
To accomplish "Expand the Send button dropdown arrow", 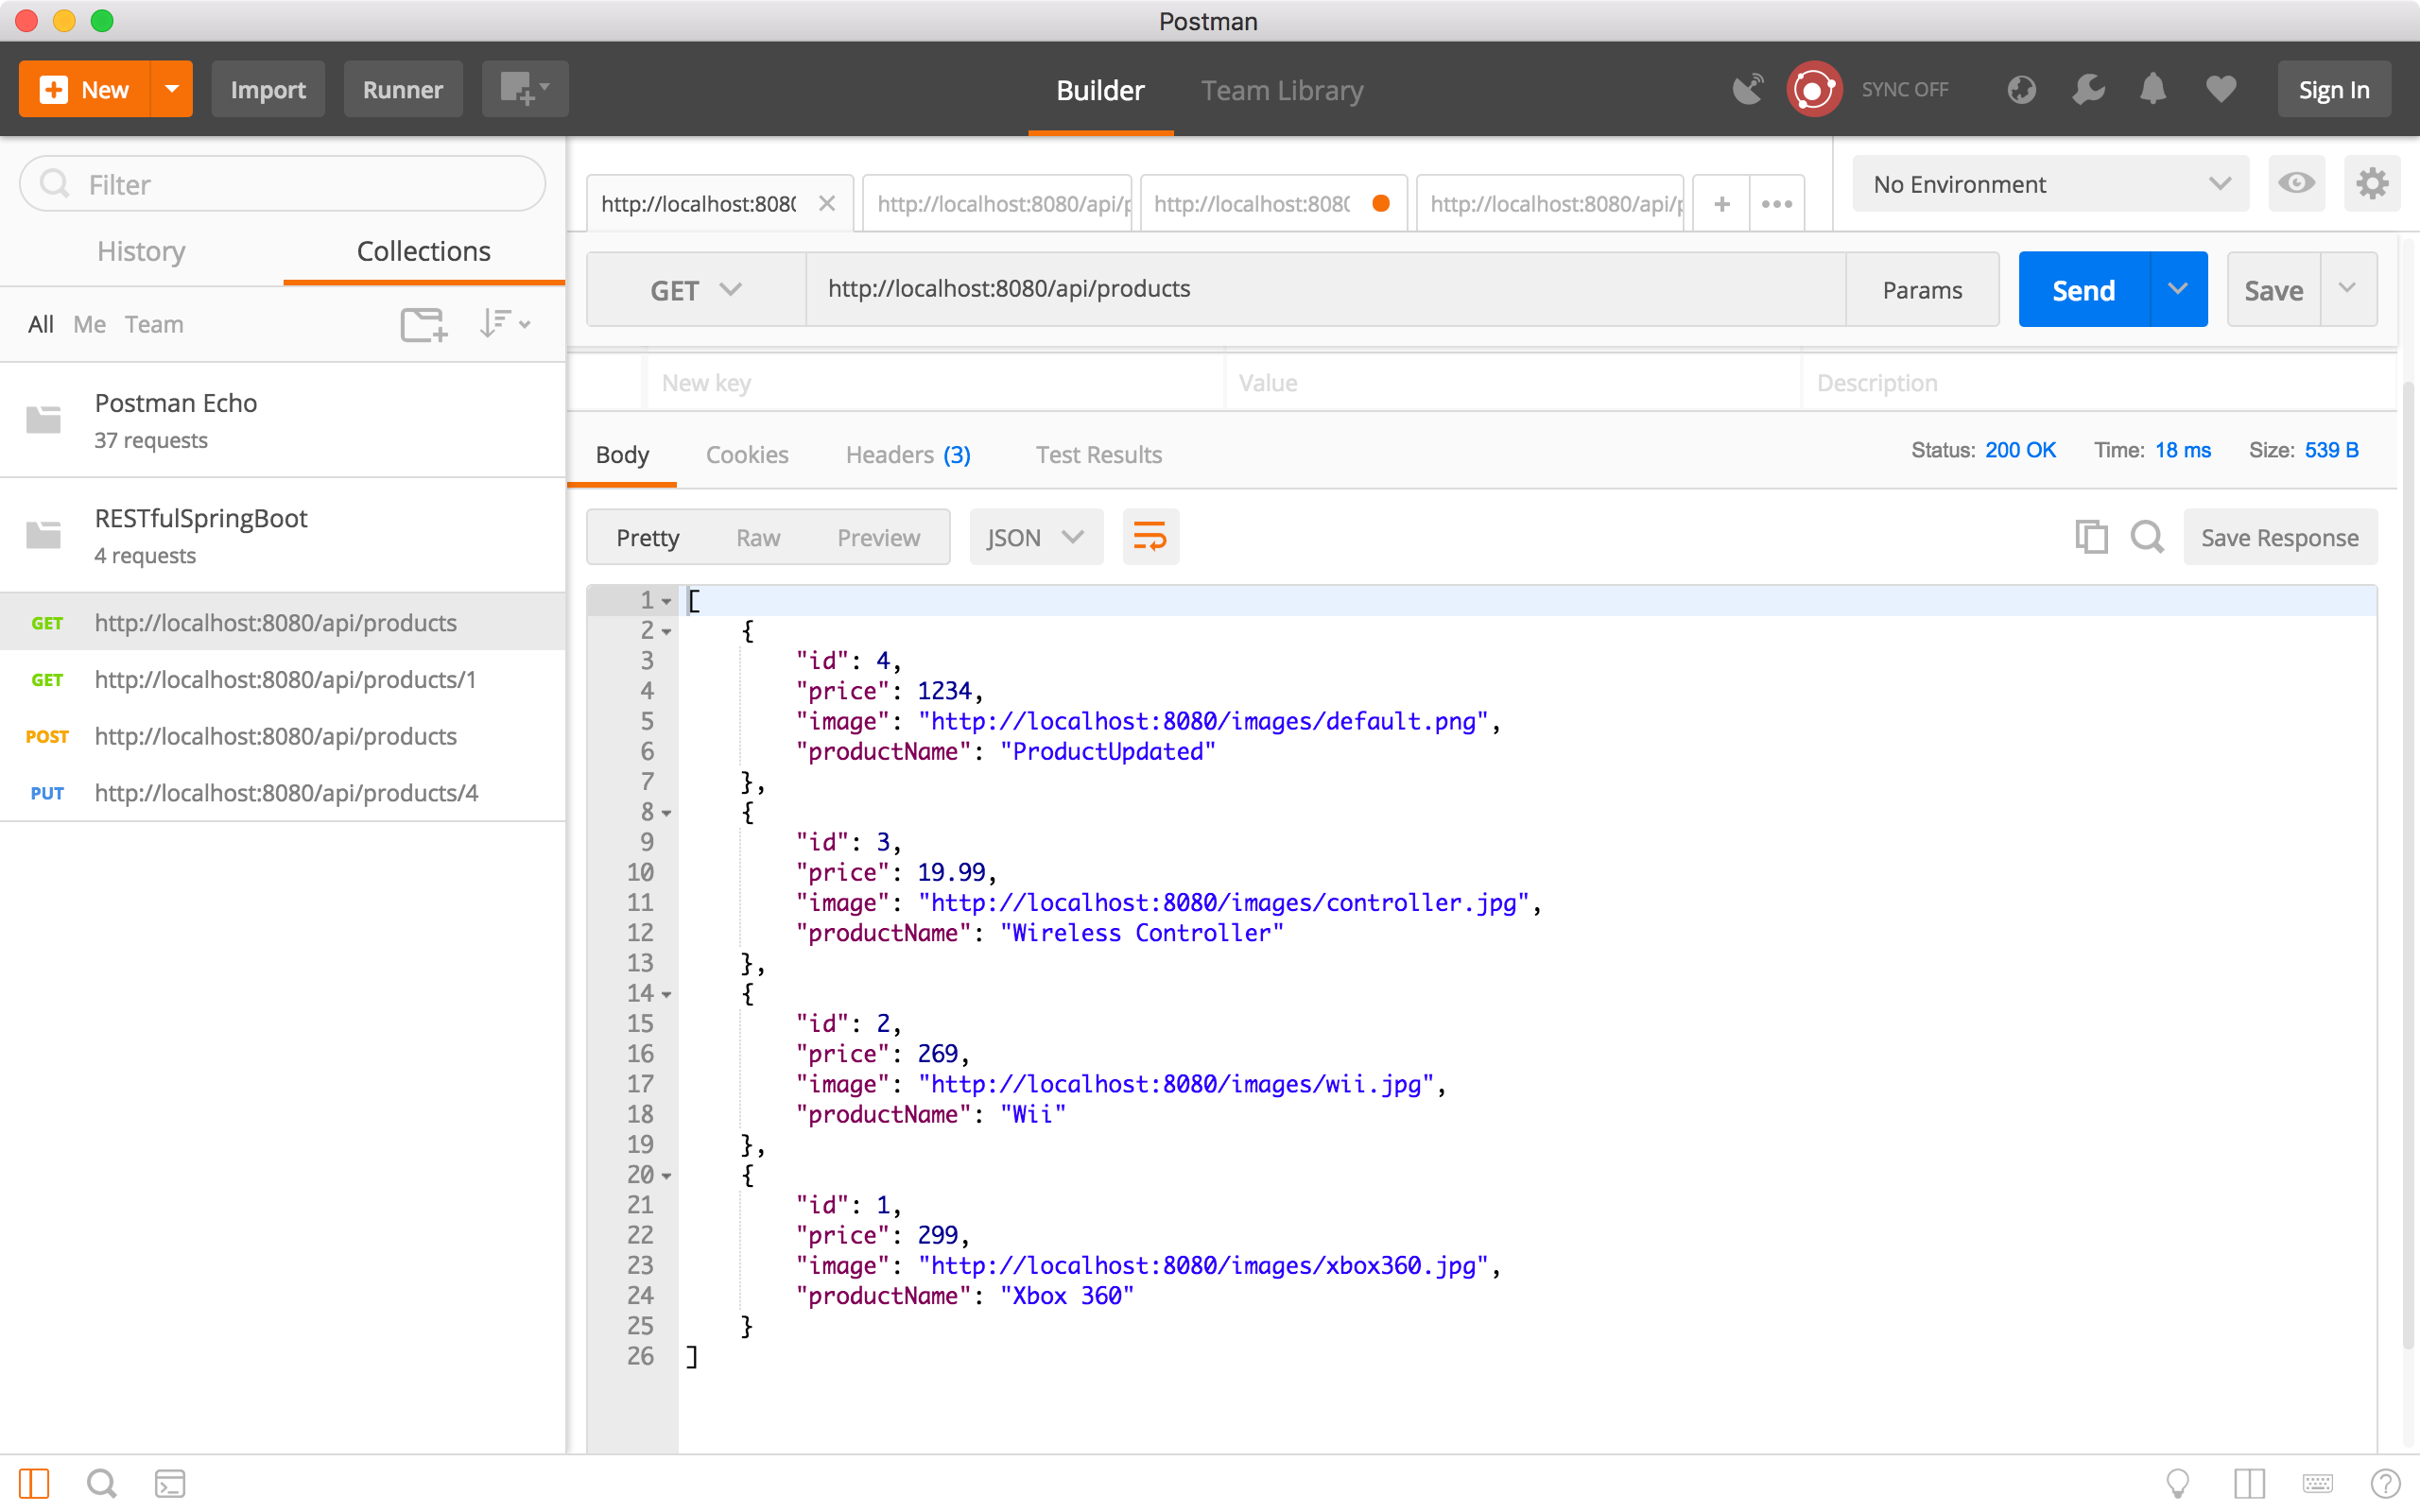I will (x=2177, y=289).
